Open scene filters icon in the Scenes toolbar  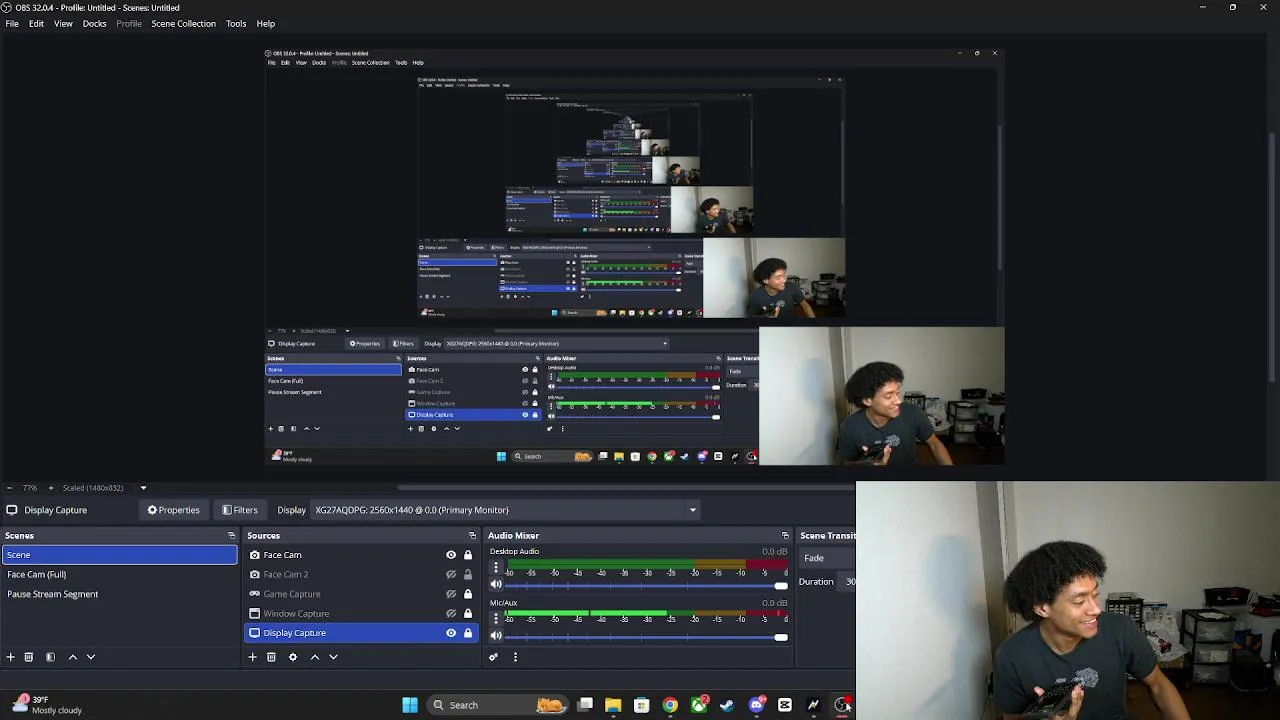pos(50,657)
